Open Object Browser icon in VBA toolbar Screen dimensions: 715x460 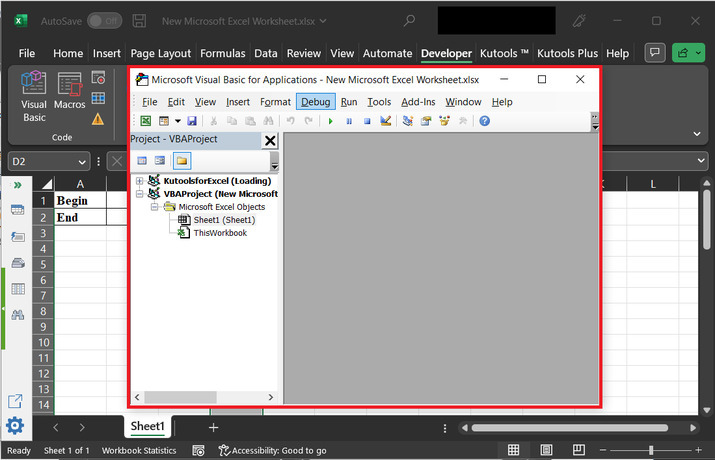[x=444, y=121]
